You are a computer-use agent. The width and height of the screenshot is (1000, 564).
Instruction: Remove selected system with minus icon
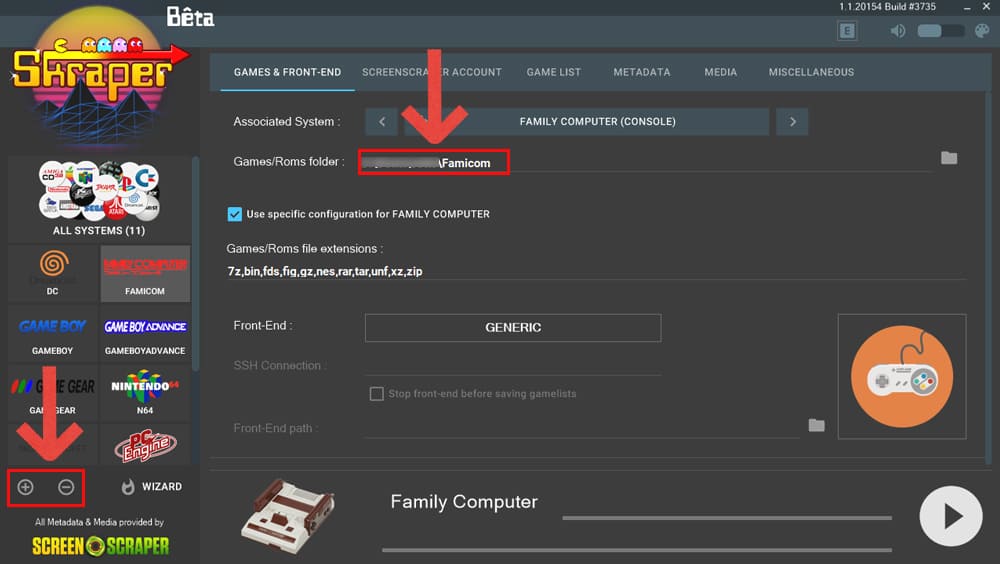[66, 487]
